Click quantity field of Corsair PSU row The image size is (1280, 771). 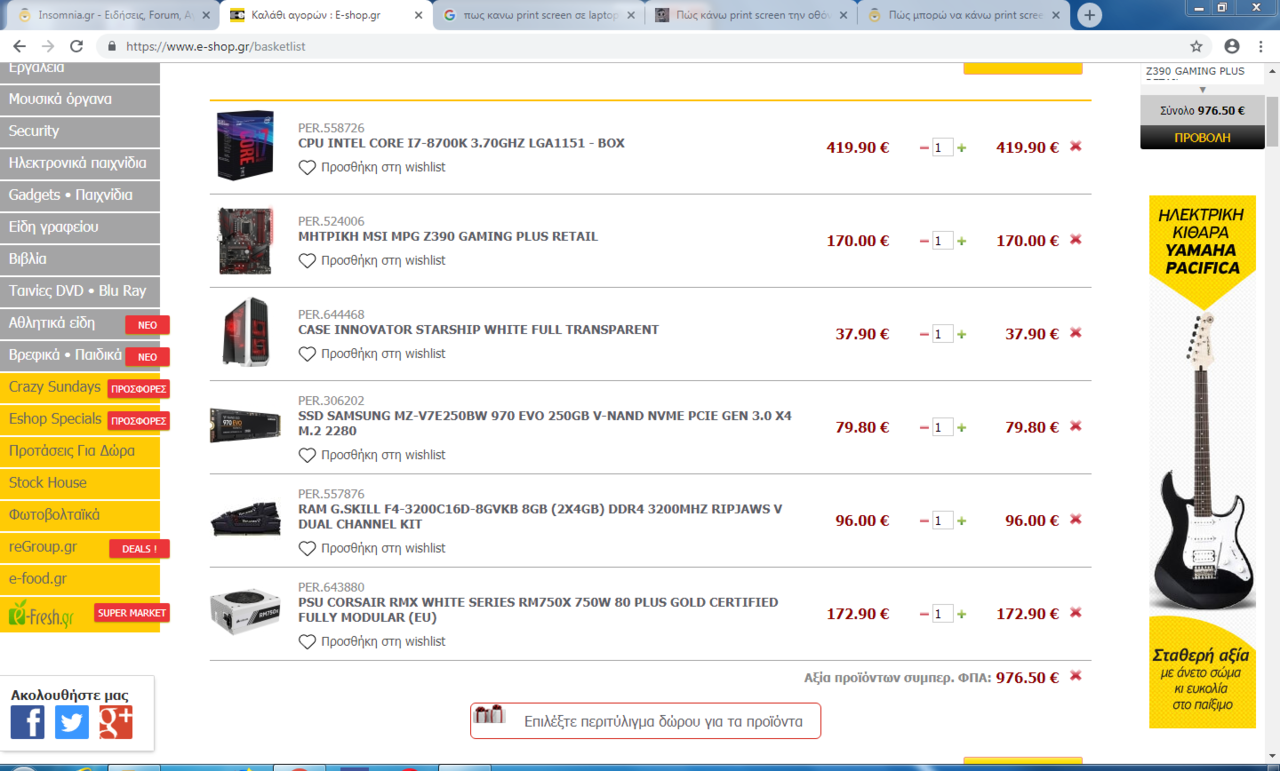pyautogui.click(x=942, y=614)
